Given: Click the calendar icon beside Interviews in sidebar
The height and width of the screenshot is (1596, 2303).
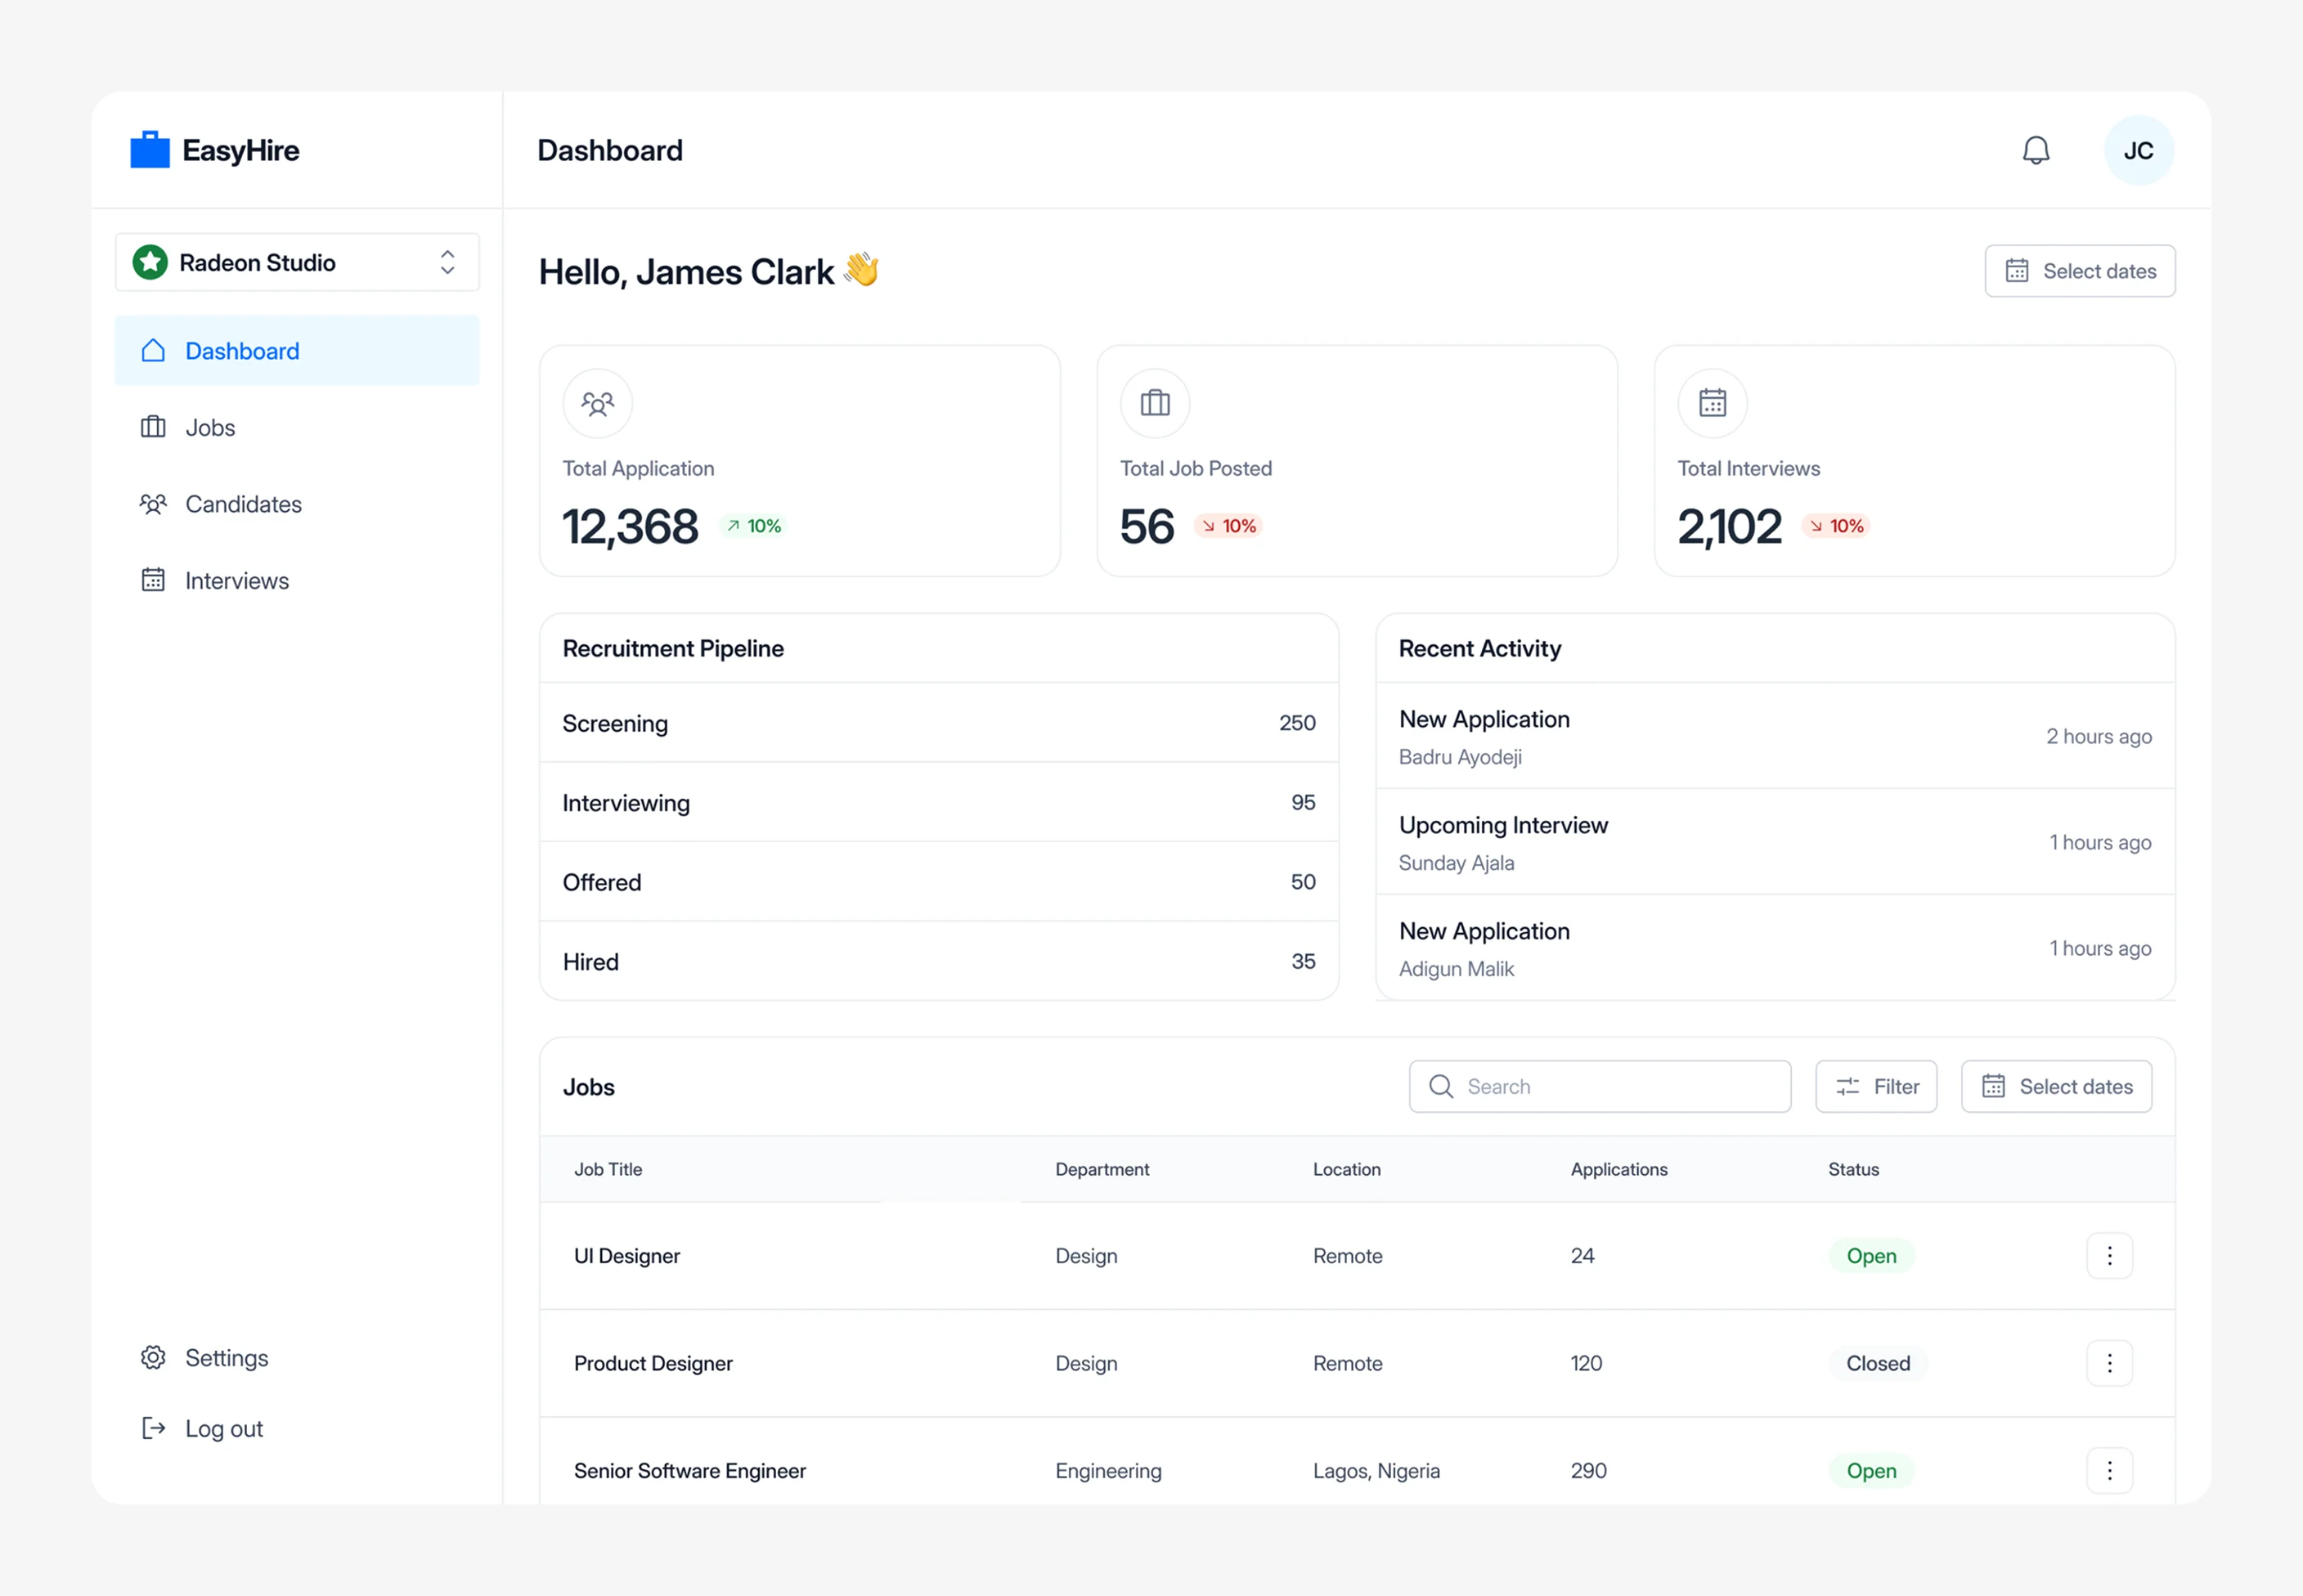Looking at the screenshot, I should coord(153,580).
